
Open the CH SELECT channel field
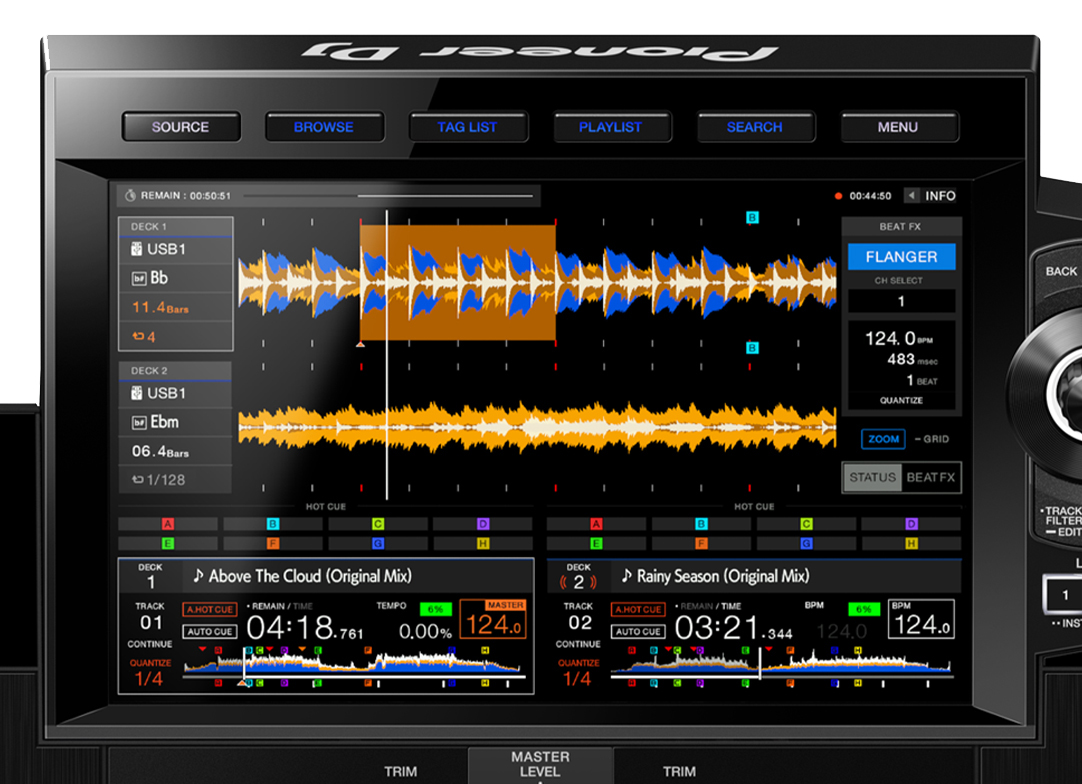[x=901, y=301]
